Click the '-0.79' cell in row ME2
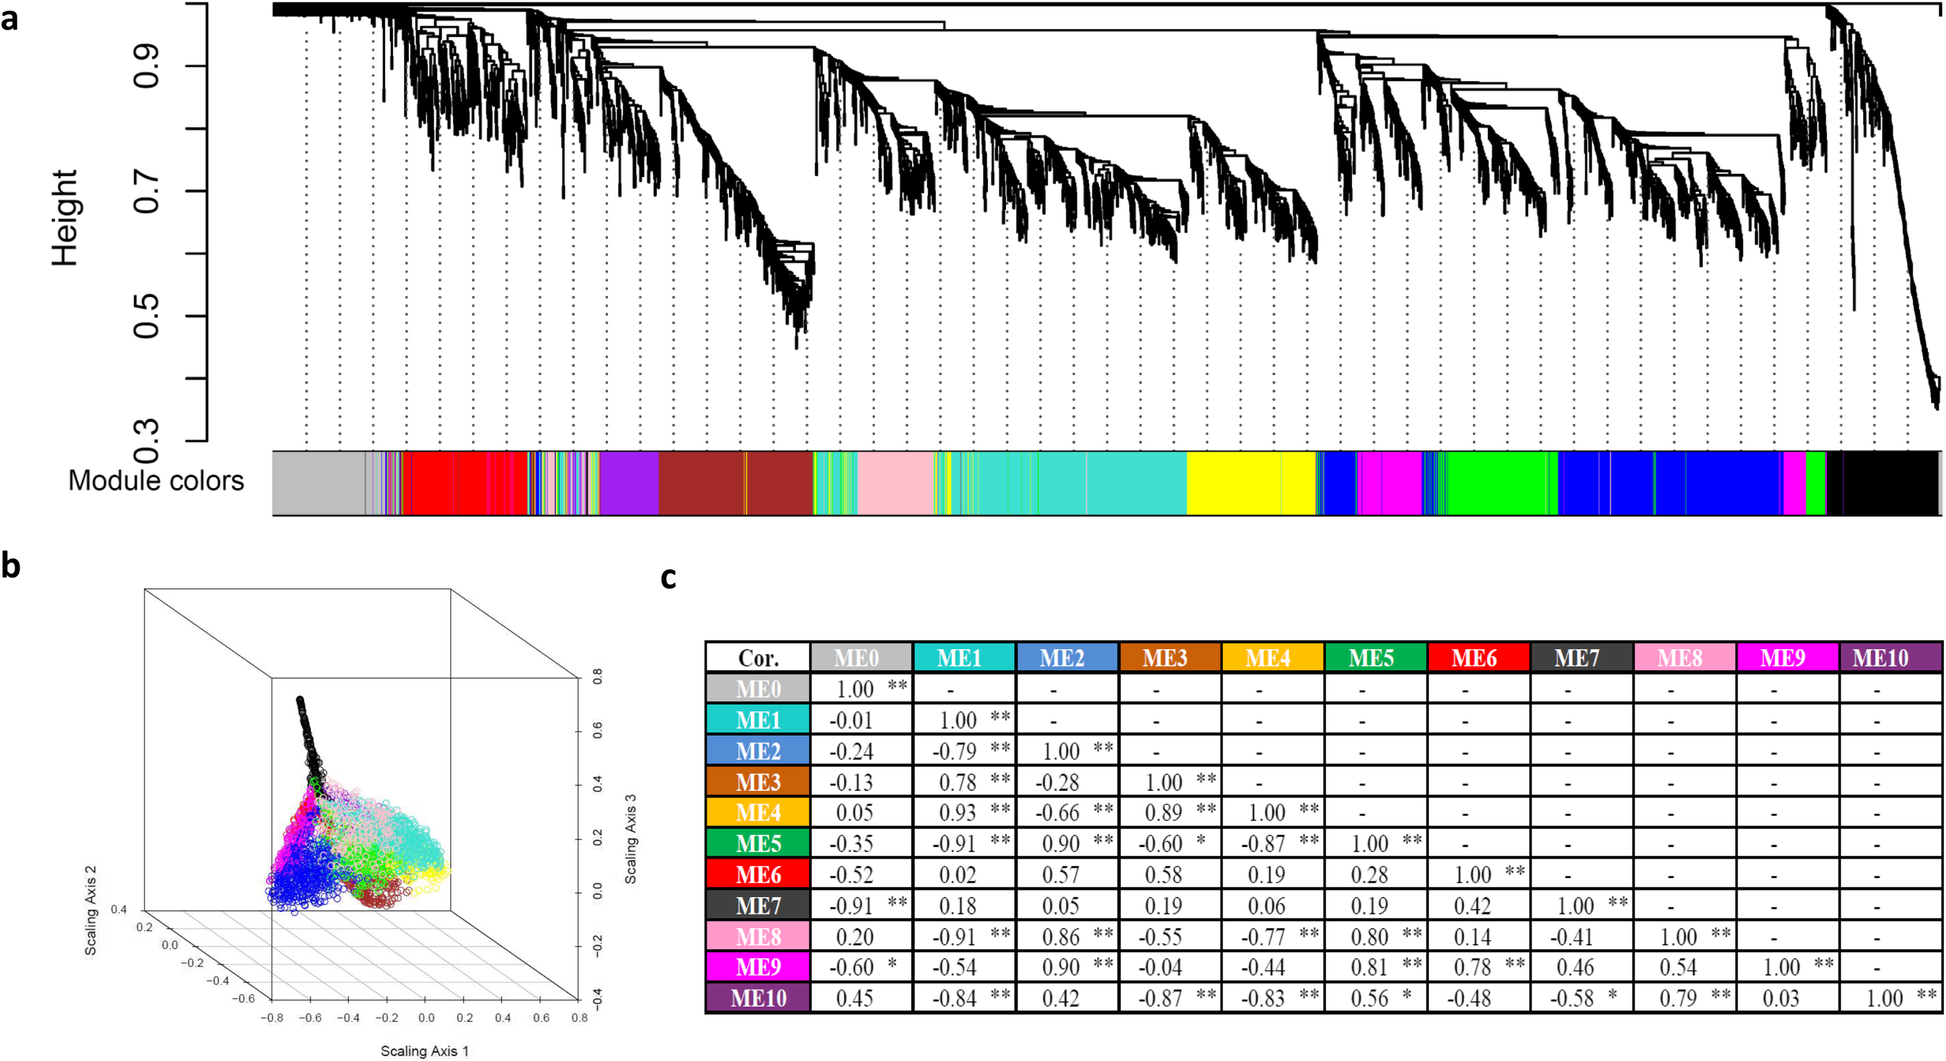This screenshot has width=1946, height=1061. pyautogui.click(x=964, y=750)
